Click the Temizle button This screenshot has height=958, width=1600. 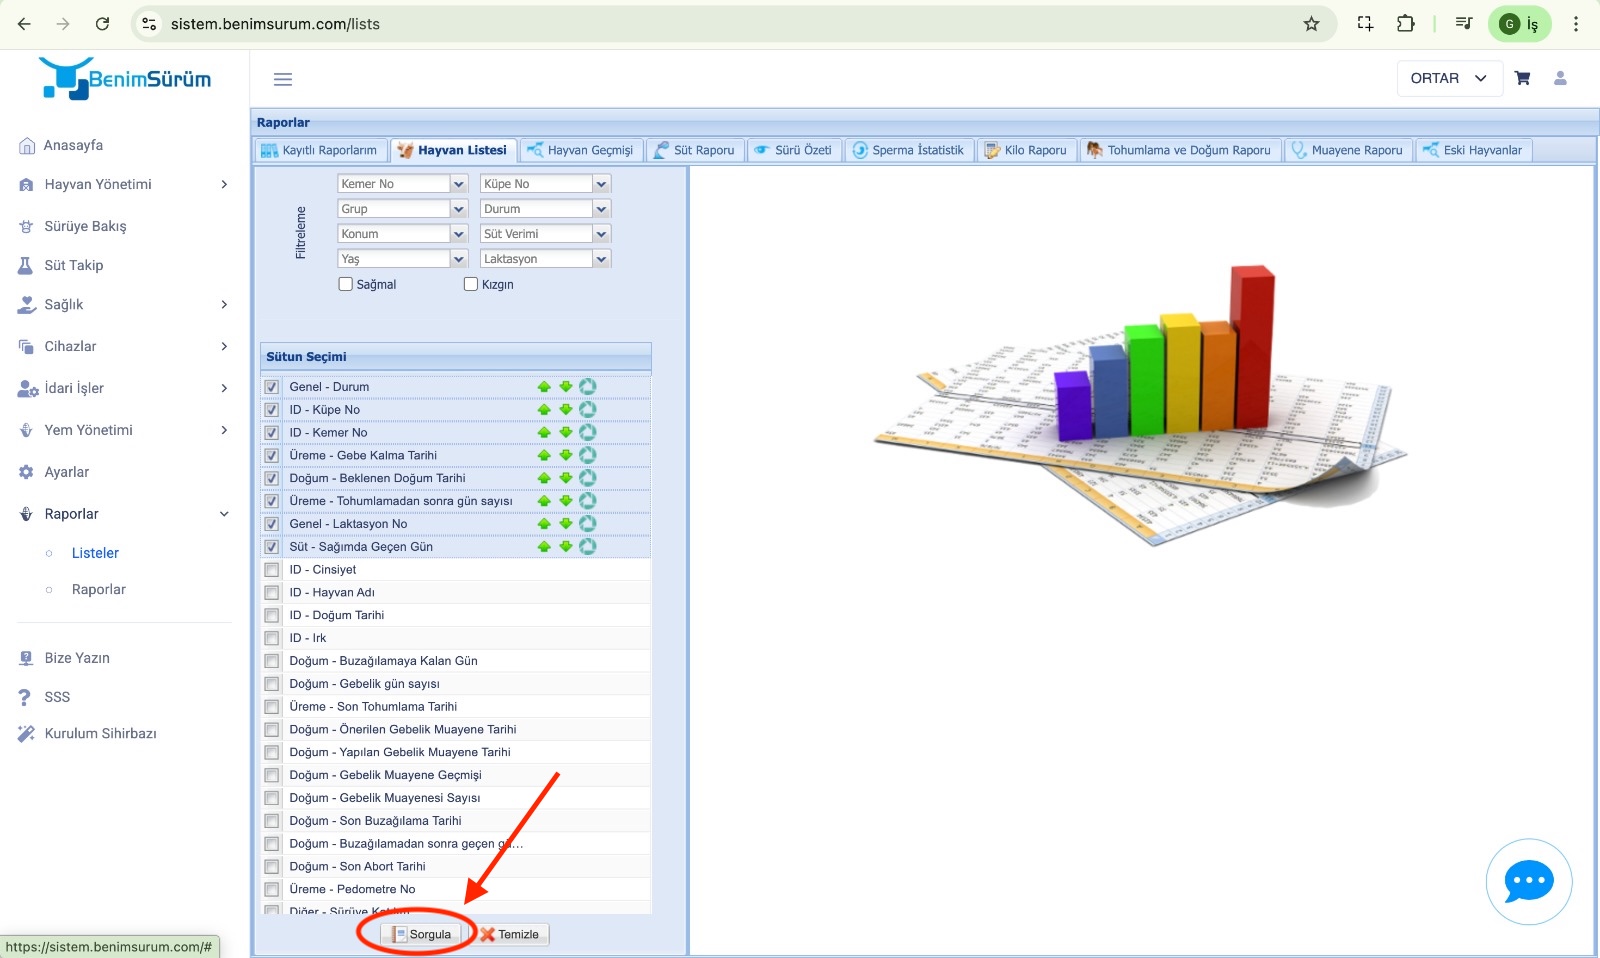(509, 934)
